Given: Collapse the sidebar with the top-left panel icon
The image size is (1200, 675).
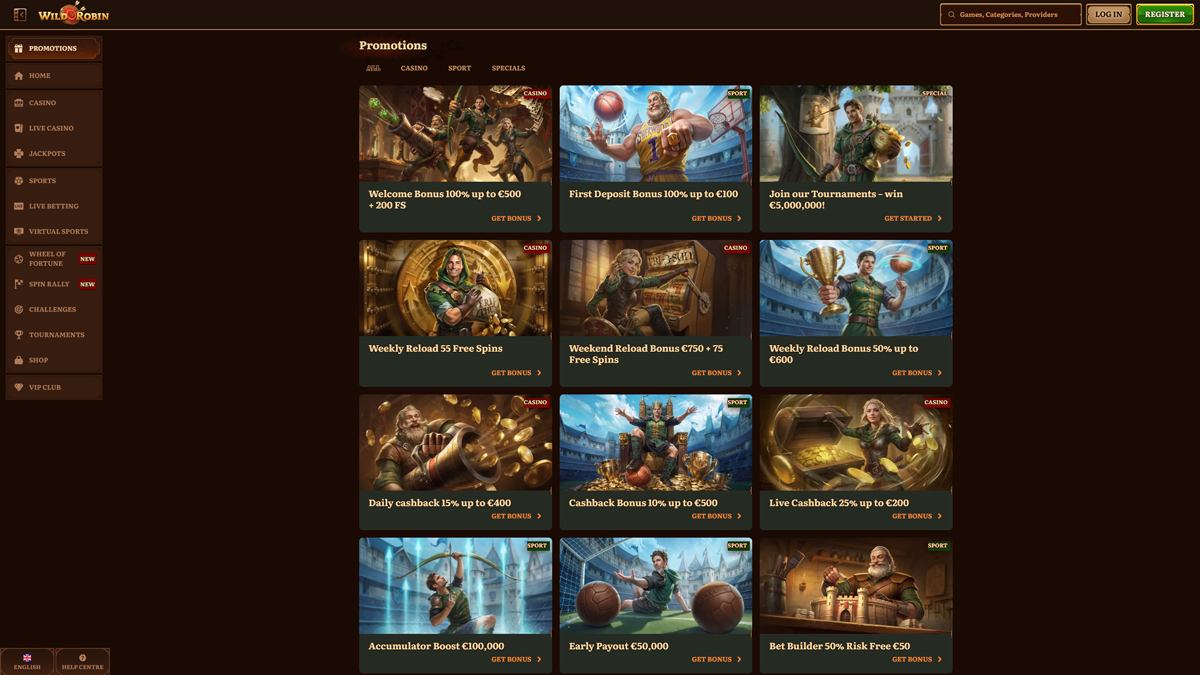Looking at the screenshot, I should (20, 15).
